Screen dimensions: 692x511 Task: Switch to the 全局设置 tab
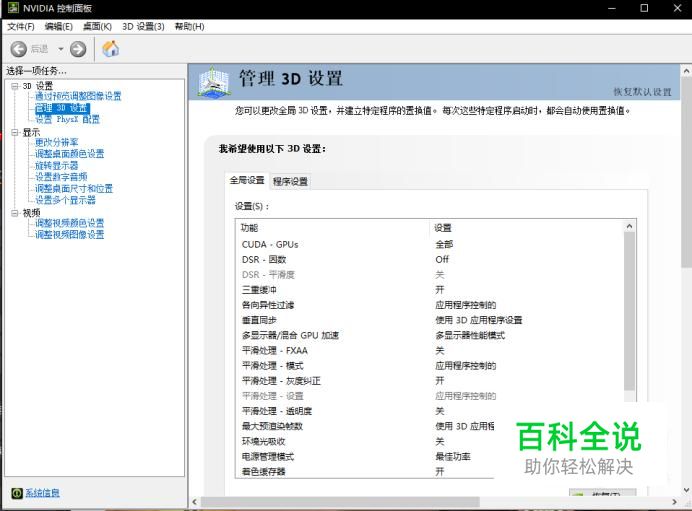click(x=247, y=180)
